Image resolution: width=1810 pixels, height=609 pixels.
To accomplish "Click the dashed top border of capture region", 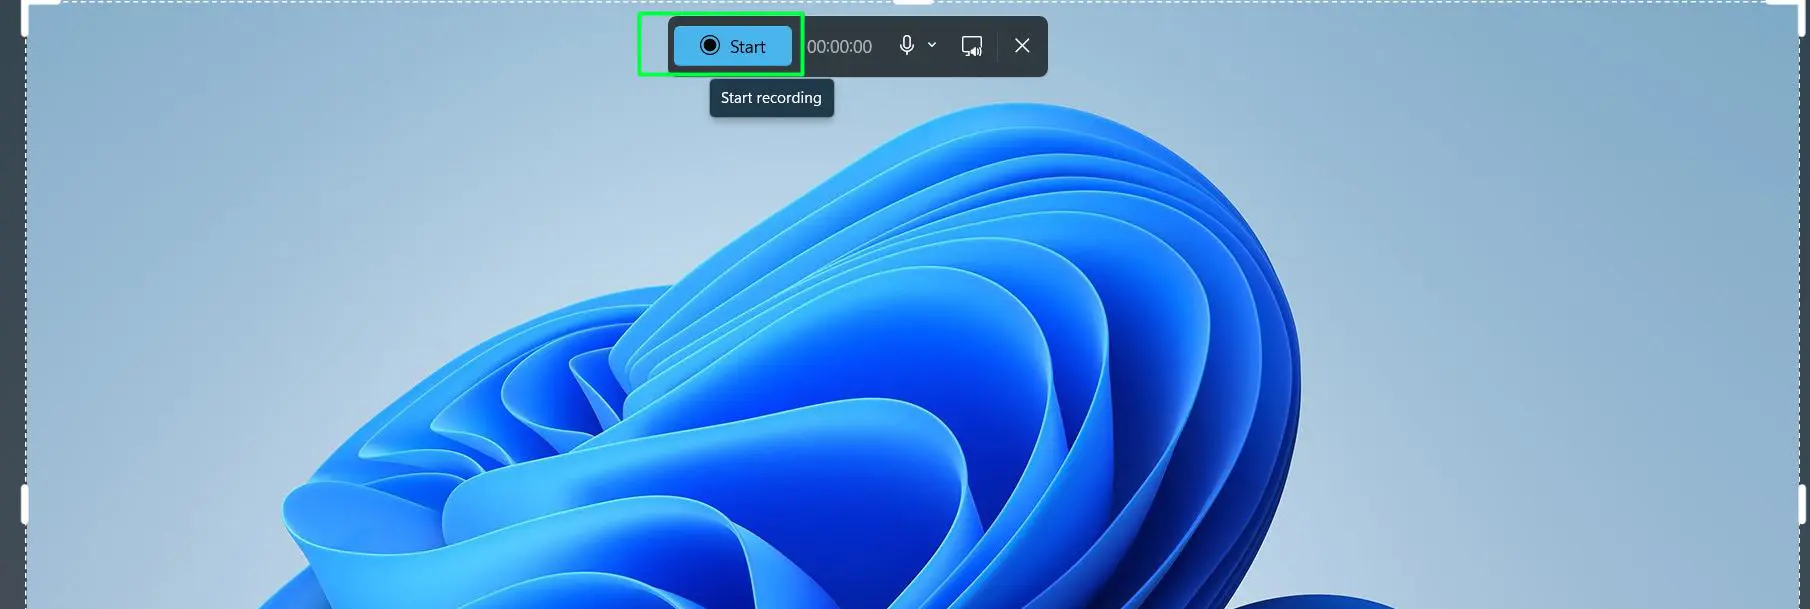I will coord(400,3).
